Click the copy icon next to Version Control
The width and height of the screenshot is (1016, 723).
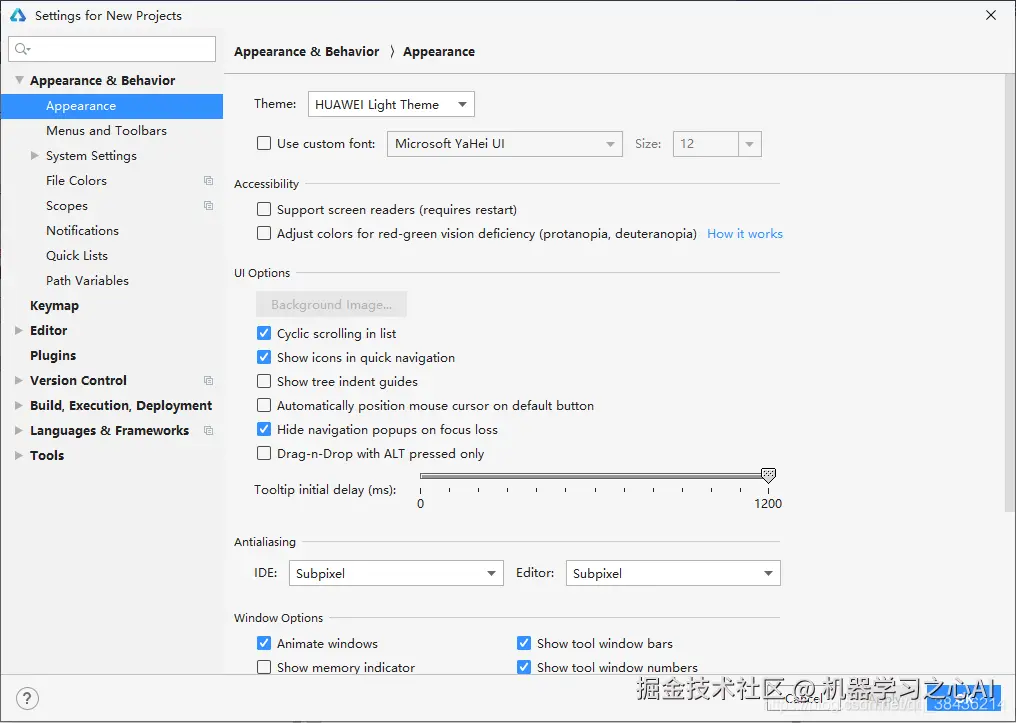coord(208,380)
